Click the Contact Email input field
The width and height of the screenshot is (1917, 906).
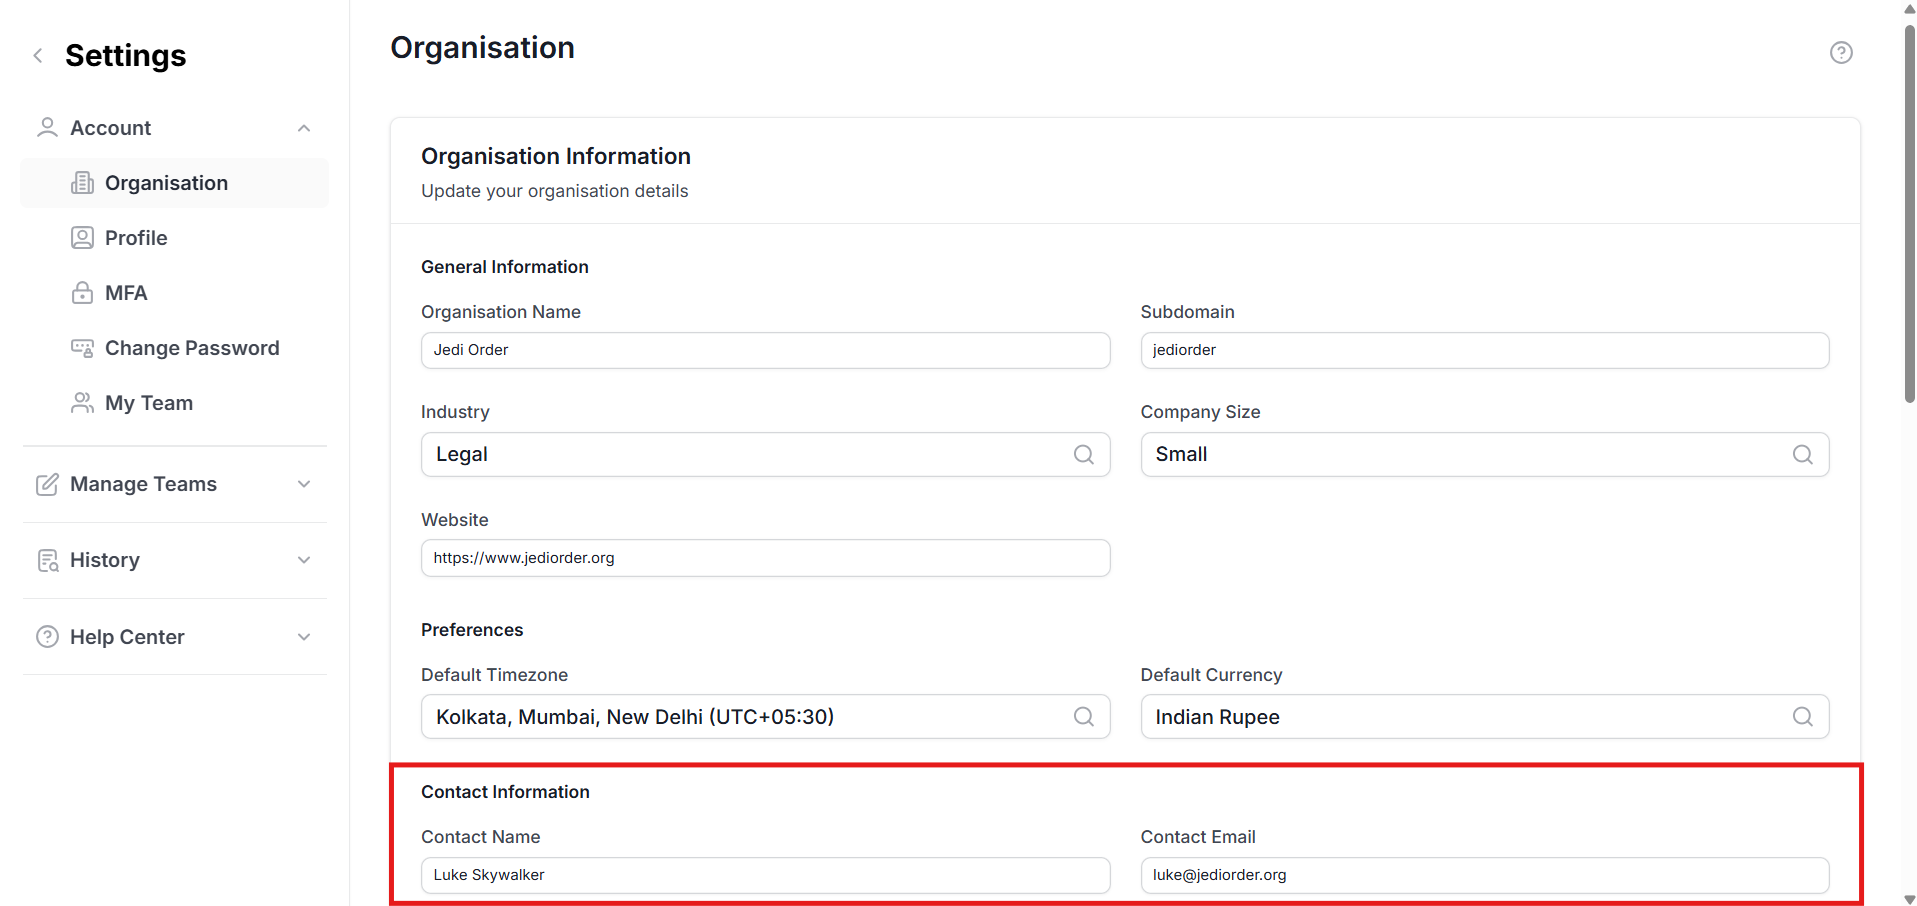coord(1484,875)
